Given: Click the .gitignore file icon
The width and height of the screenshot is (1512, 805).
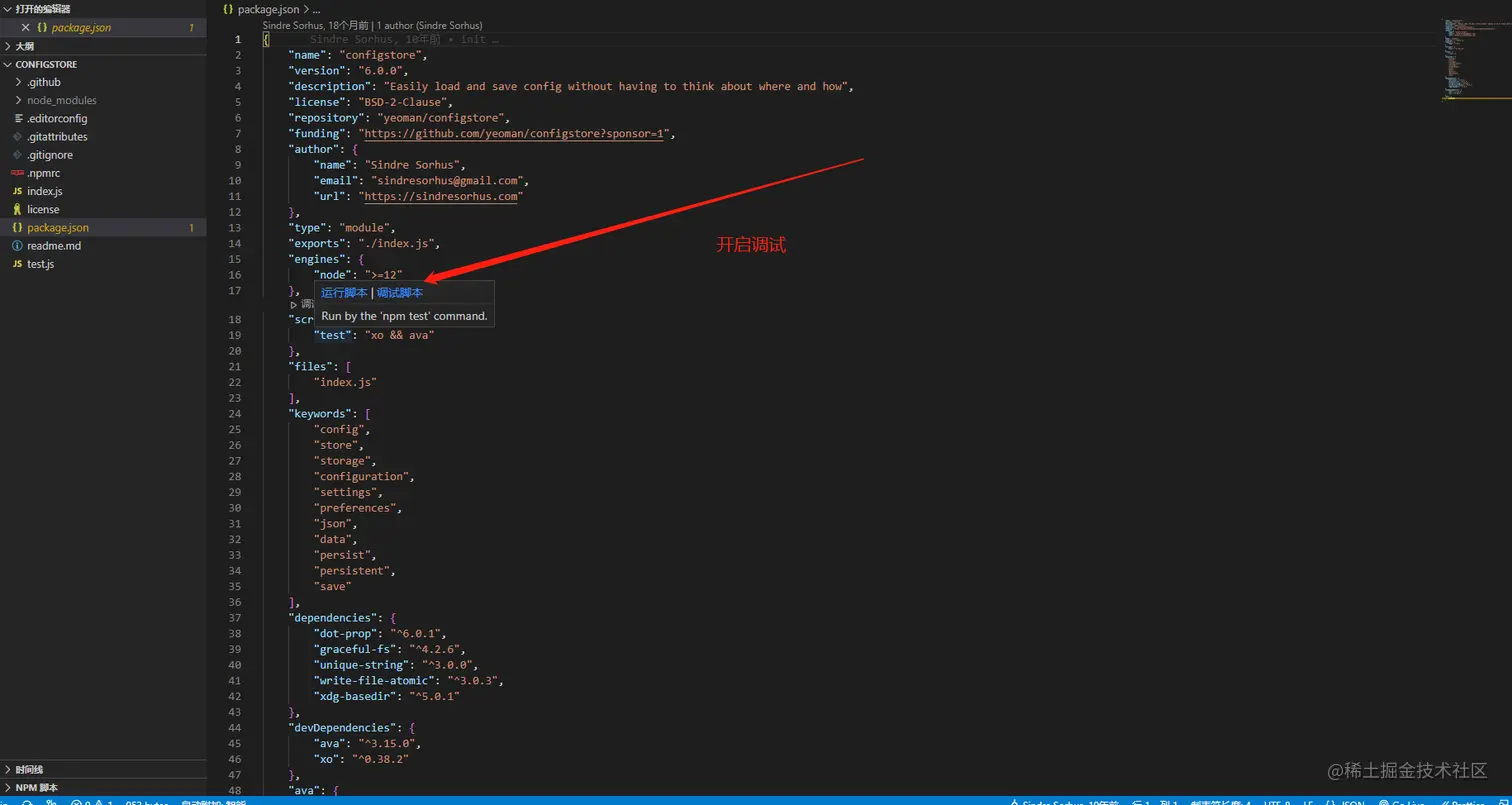Looking at the screenshot, I should click(x=18, y=155).
